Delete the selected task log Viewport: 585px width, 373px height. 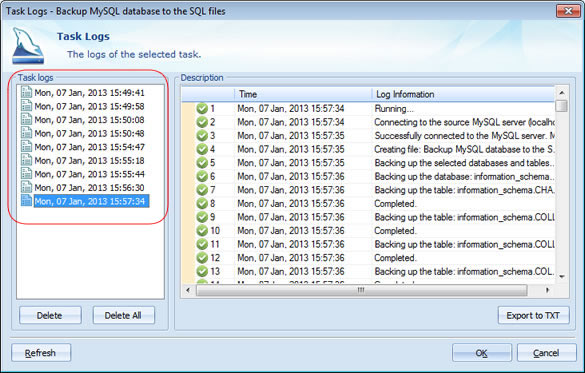50,316
